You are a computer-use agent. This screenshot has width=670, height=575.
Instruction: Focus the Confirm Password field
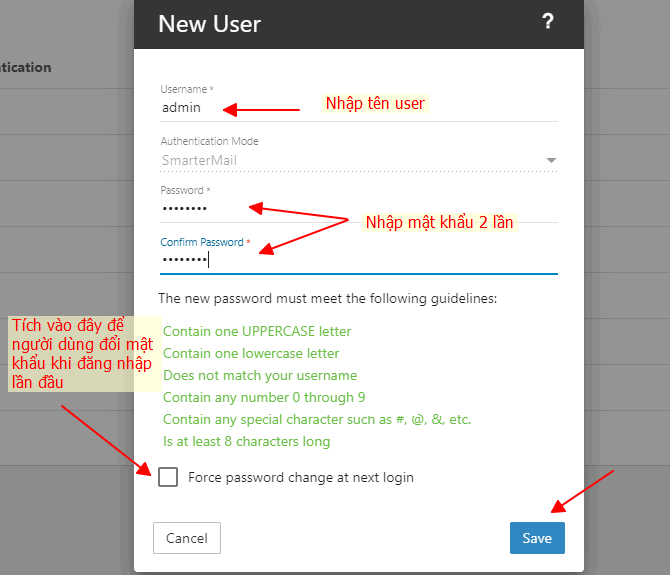[x=359, y=260]
